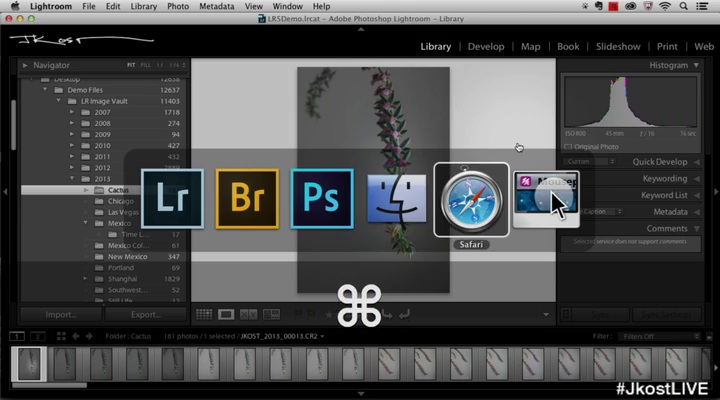Hide top module picker panel arrow
The height and width of the screenshot is (400, 720).
pyautogui.click(x=361, y=29)
